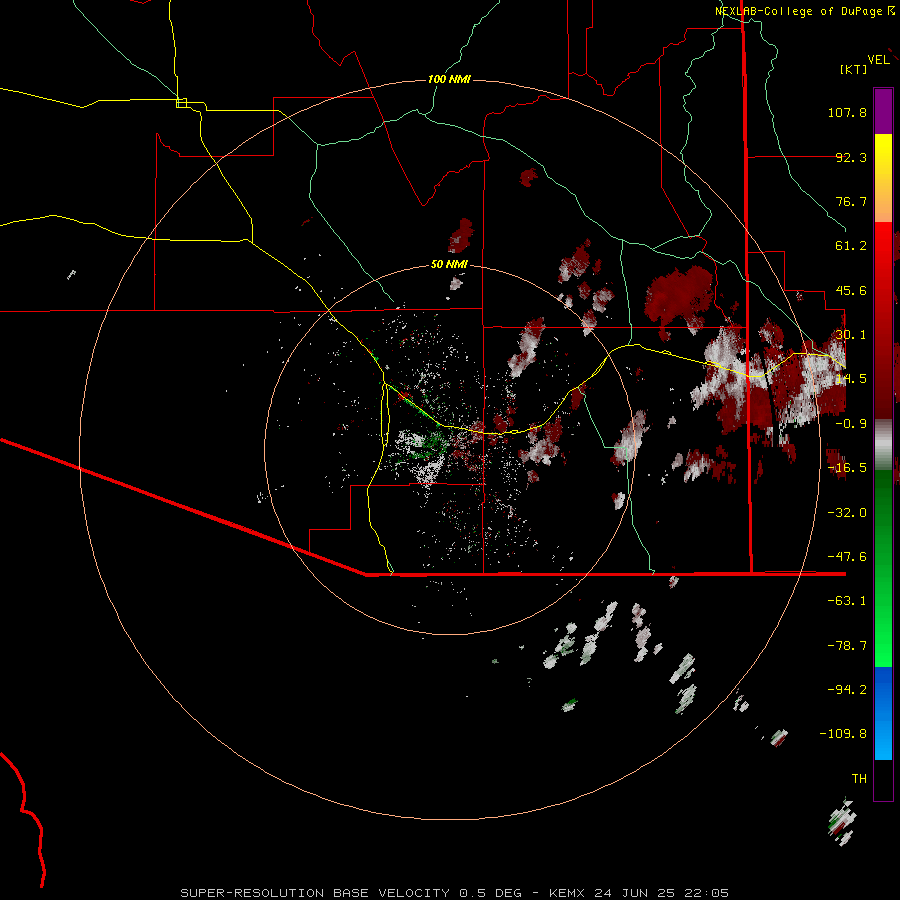900x900 pixels.
Task: Click the small yellow square city marker
Action: tap(182, 103)
